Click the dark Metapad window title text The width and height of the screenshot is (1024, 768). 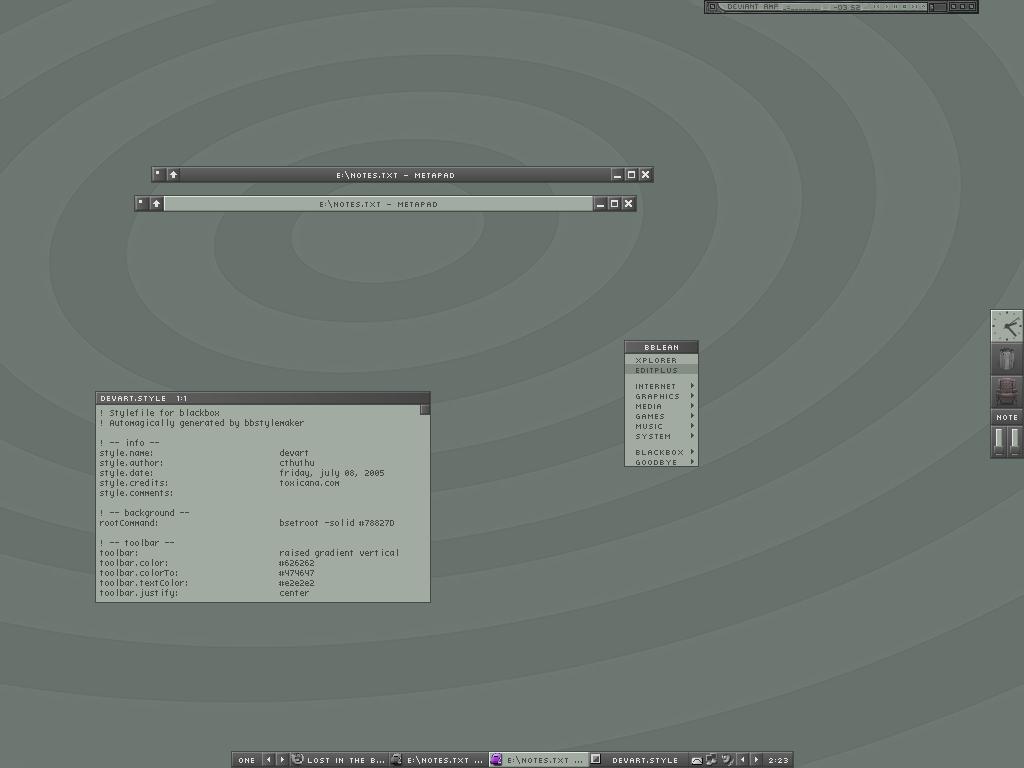coord(395,175)
